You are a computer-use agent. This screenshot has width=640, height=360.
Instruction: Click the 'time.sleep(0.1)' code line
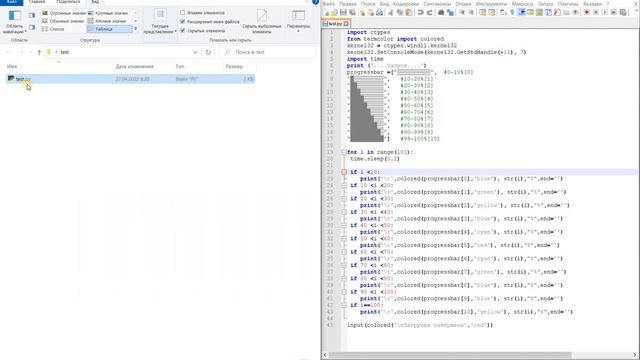point(375,159)
